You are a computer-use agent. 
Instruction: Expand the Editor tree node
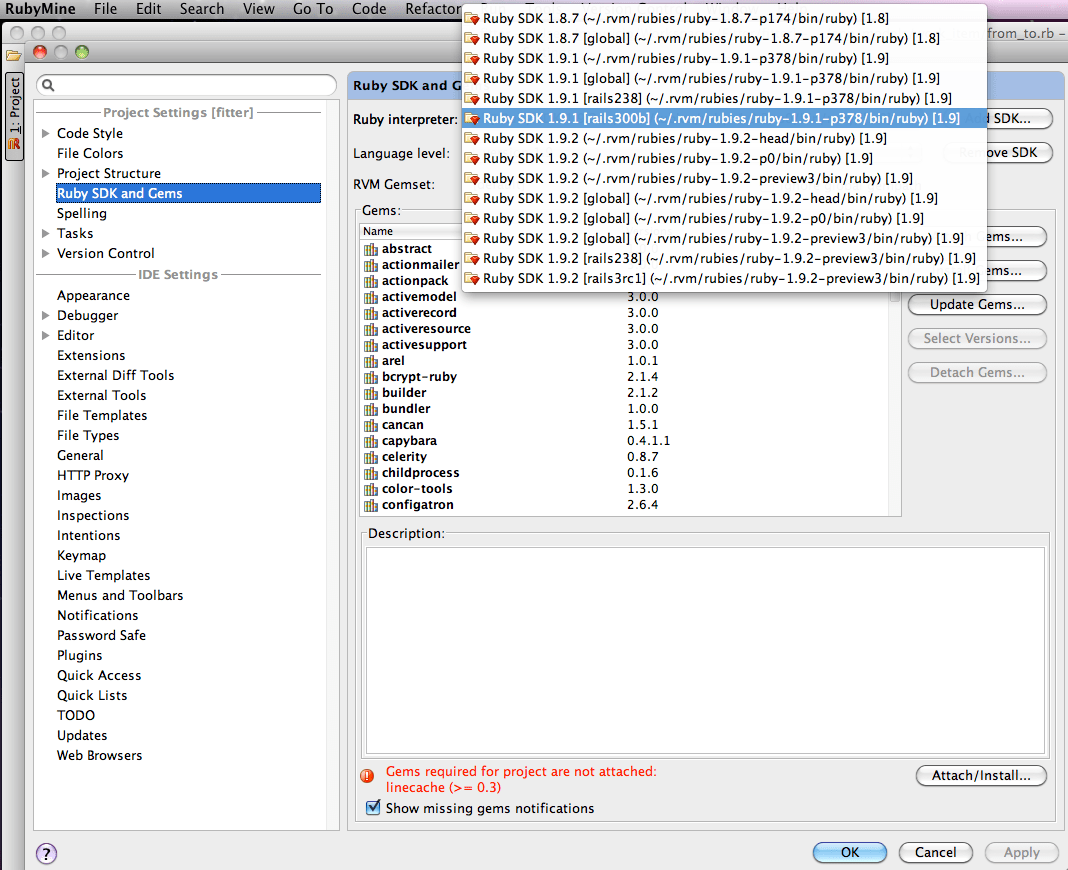pyautogui.click(x=46, y=335)
